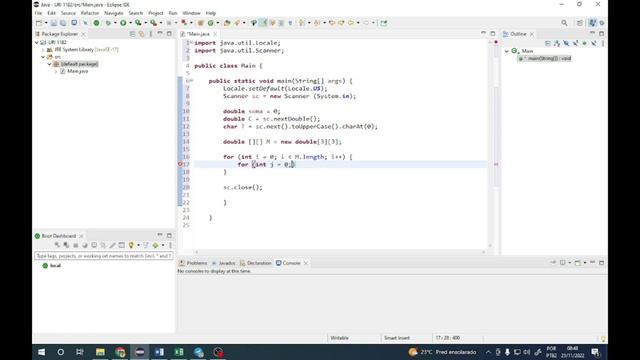Screen dimensions: 640x360
Task: Toggle Mark Occurrences in main toolbar
Action: pyautogui.click(x=263, y=23)
